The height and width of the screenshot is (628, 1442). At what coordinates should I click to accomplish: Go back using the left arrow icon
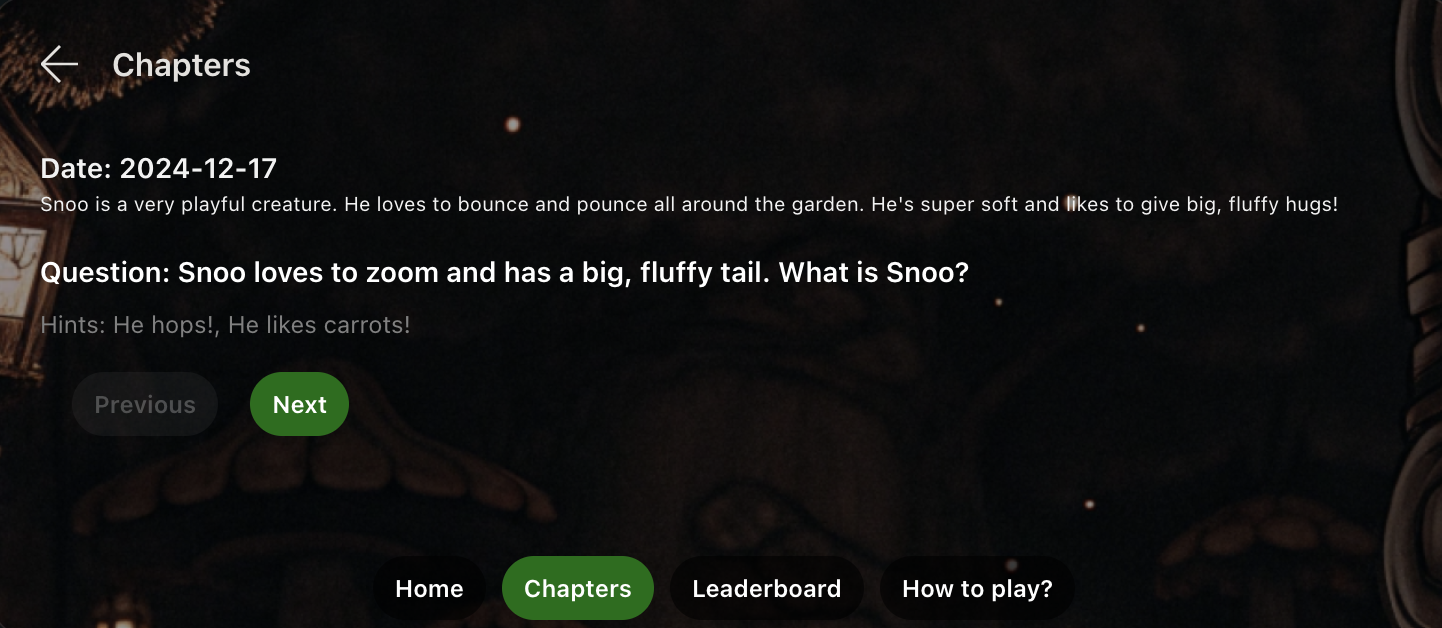pos(59,65)
